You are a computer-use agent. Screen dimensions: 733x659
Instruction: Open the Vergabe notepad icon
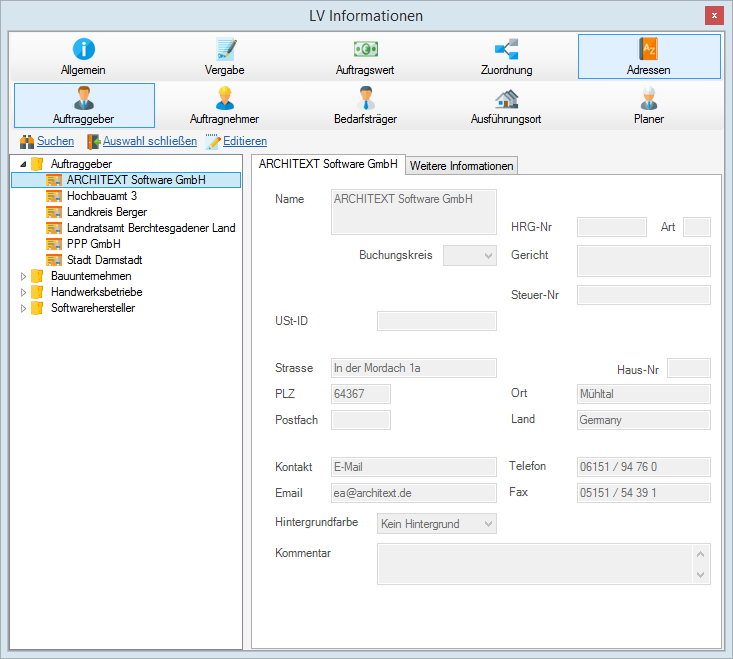coord(226,49)
